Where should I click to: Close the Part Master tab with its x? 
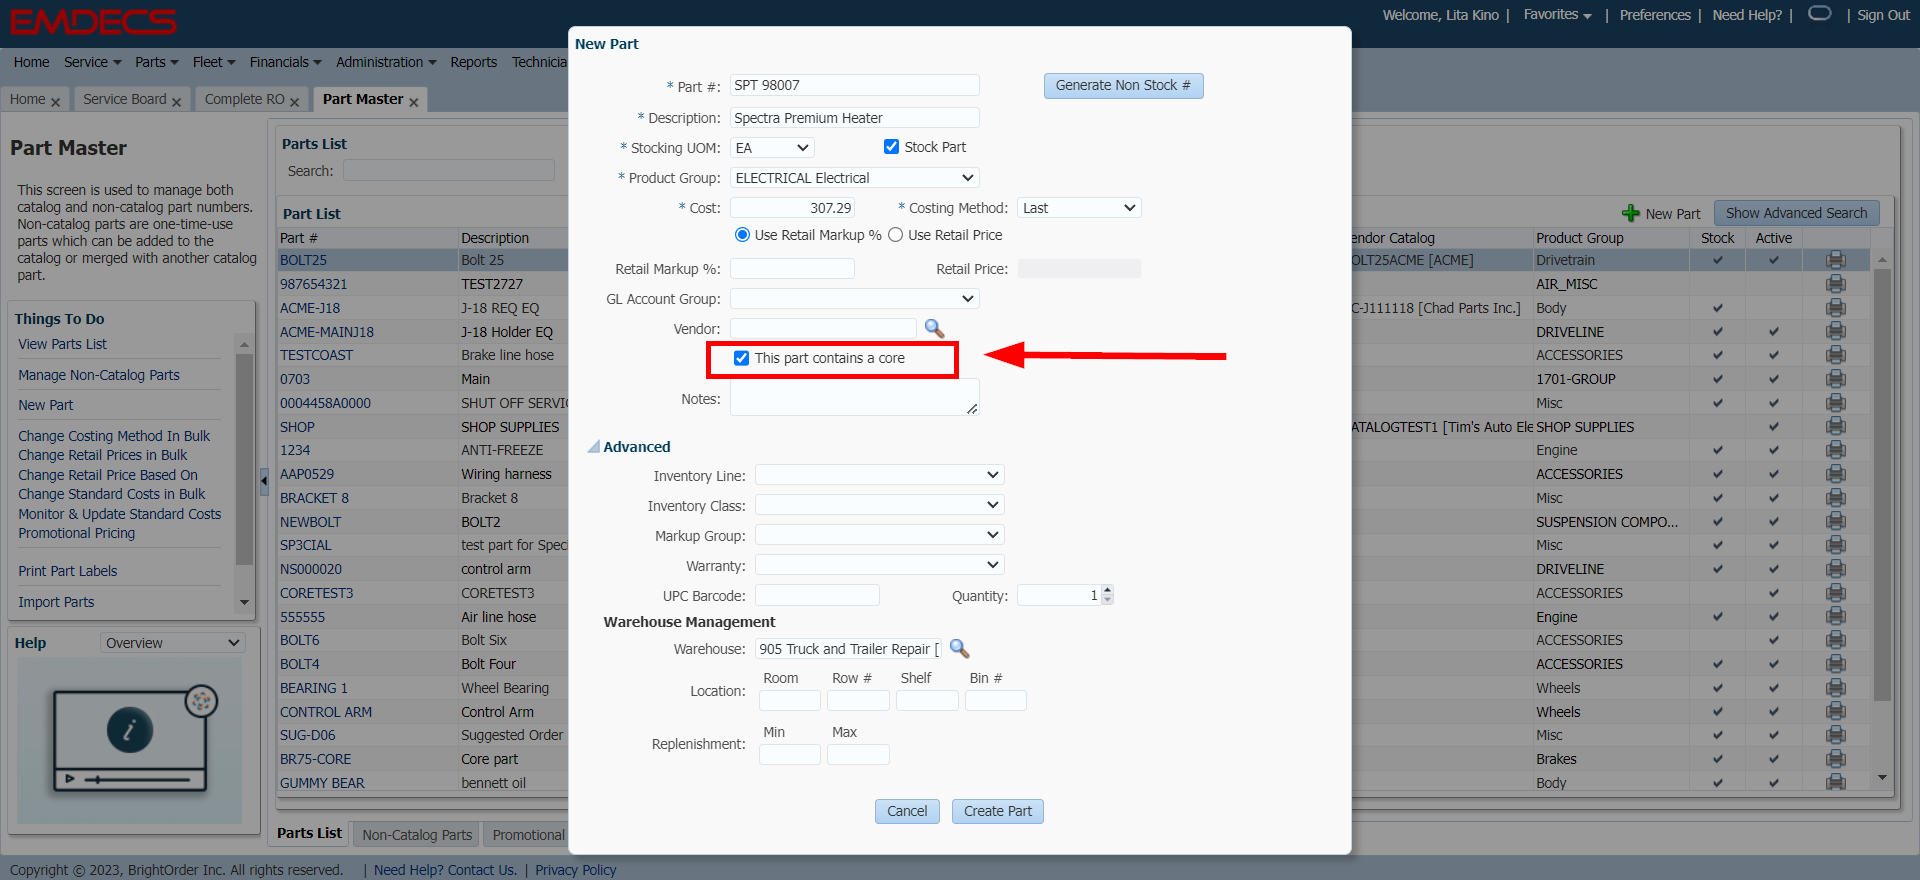click(x=413, y=101)
